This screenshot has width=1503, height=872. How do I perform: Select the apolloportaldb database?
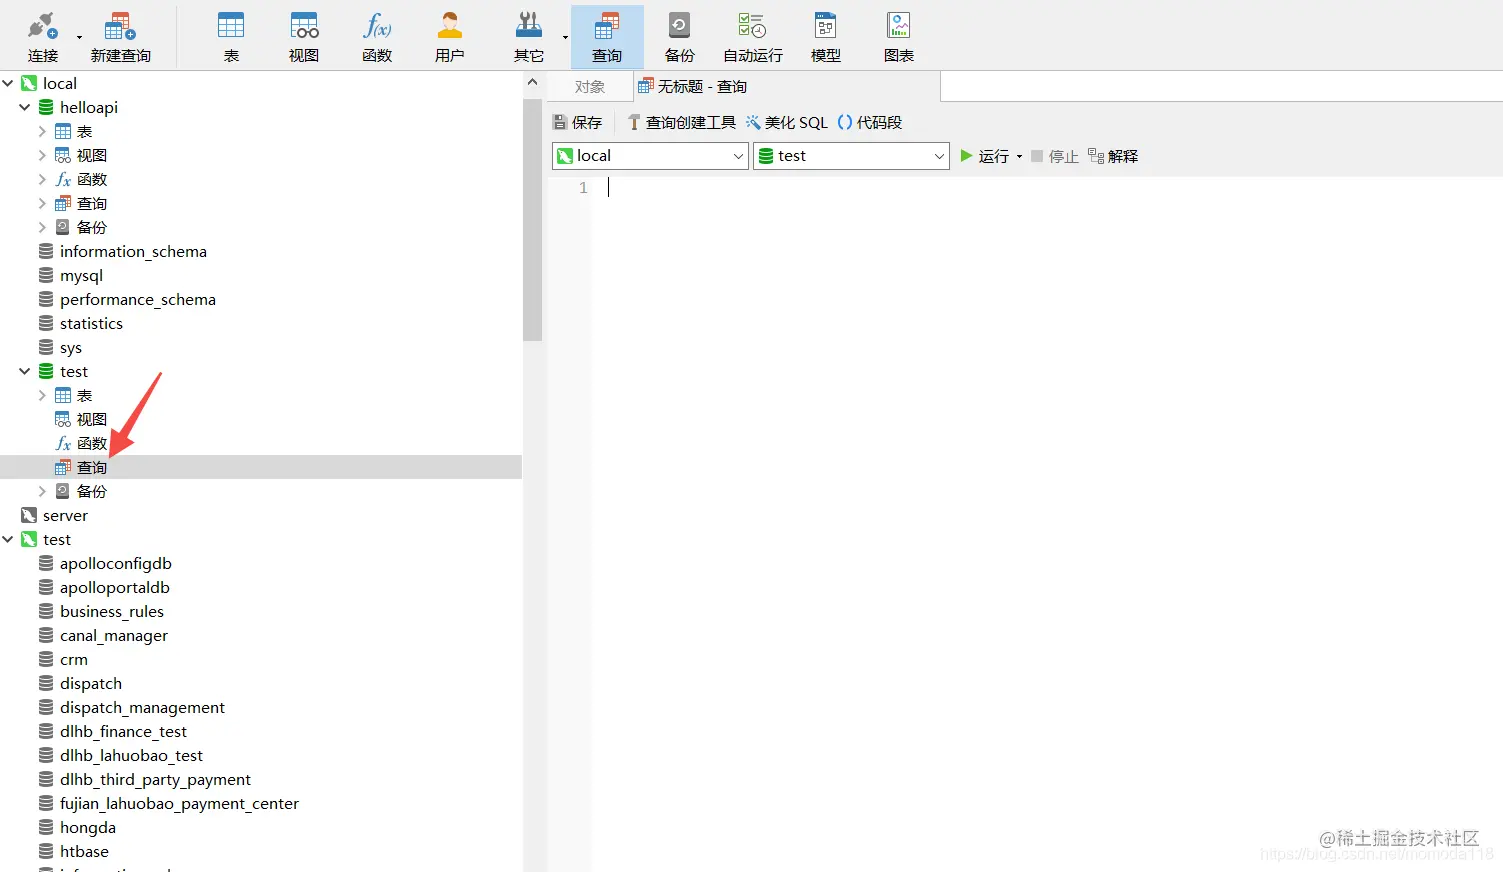click(104, 587)
